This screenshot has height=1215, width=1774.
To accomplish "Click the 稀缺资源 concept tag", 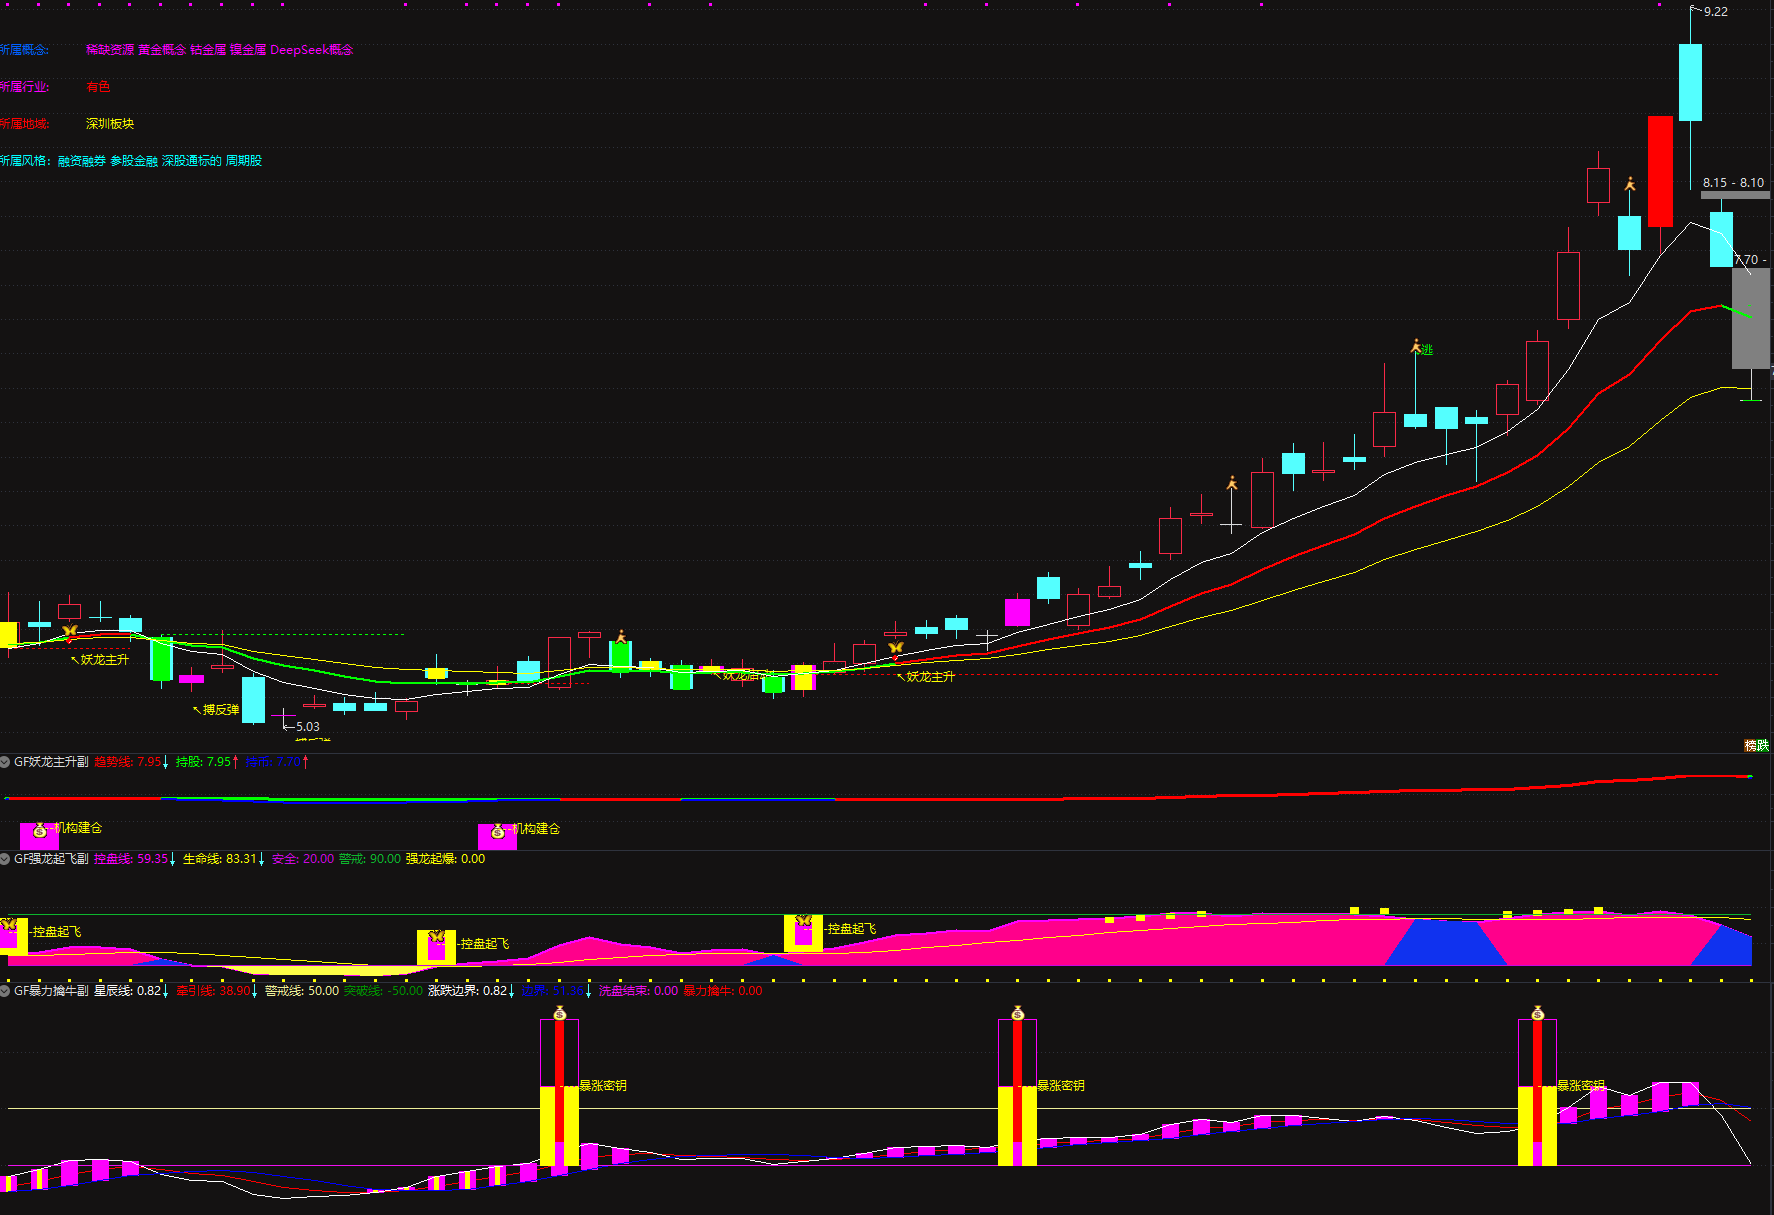I will tap(109, 50).
